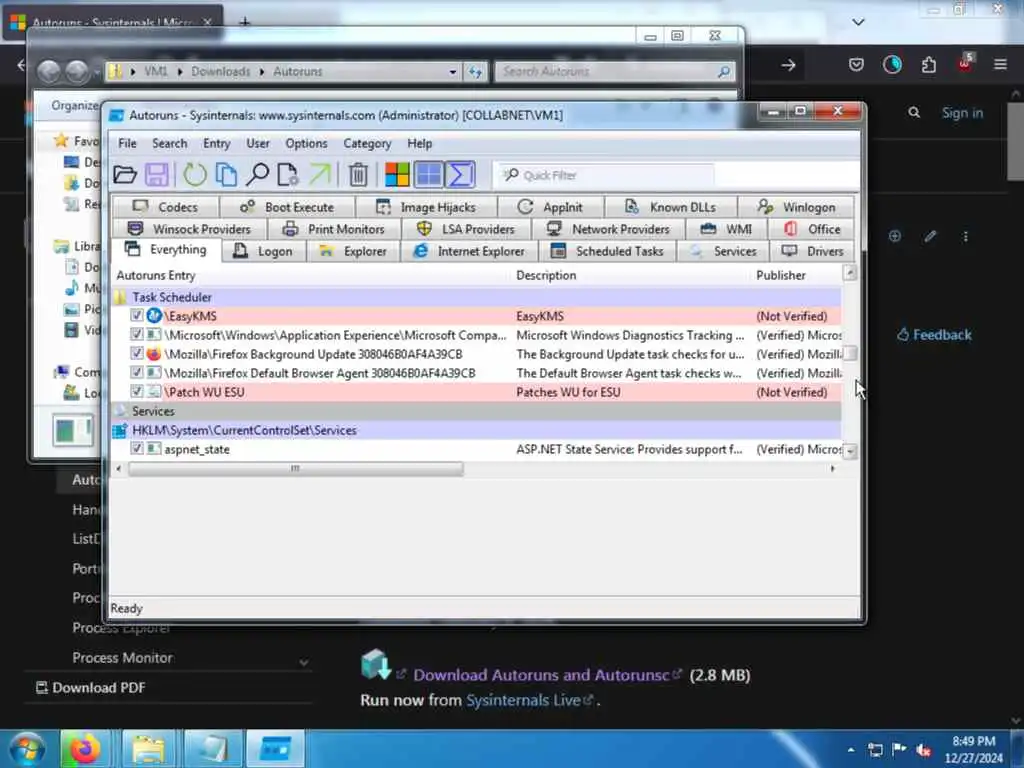The height and width of the screenshot is (768, 1024).
Task: Click the circled plus icon on web page
Action: (x=895, y=236)
